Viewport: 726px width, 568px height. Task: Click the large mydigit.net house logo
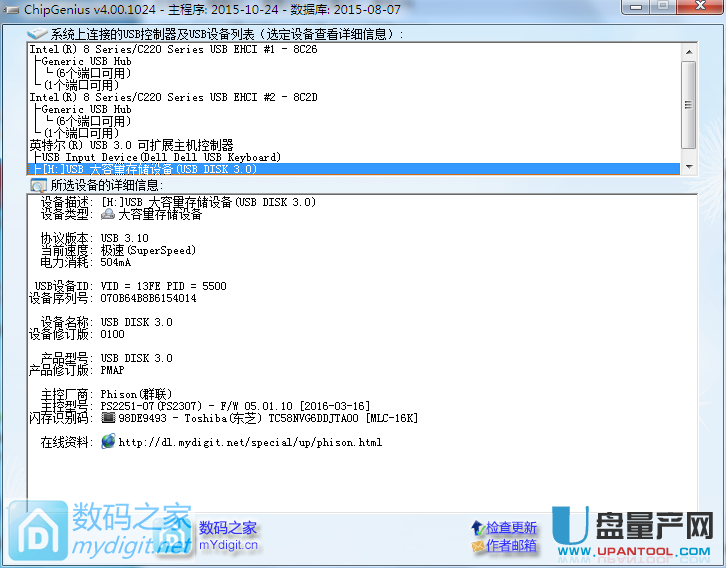(38, 530)
